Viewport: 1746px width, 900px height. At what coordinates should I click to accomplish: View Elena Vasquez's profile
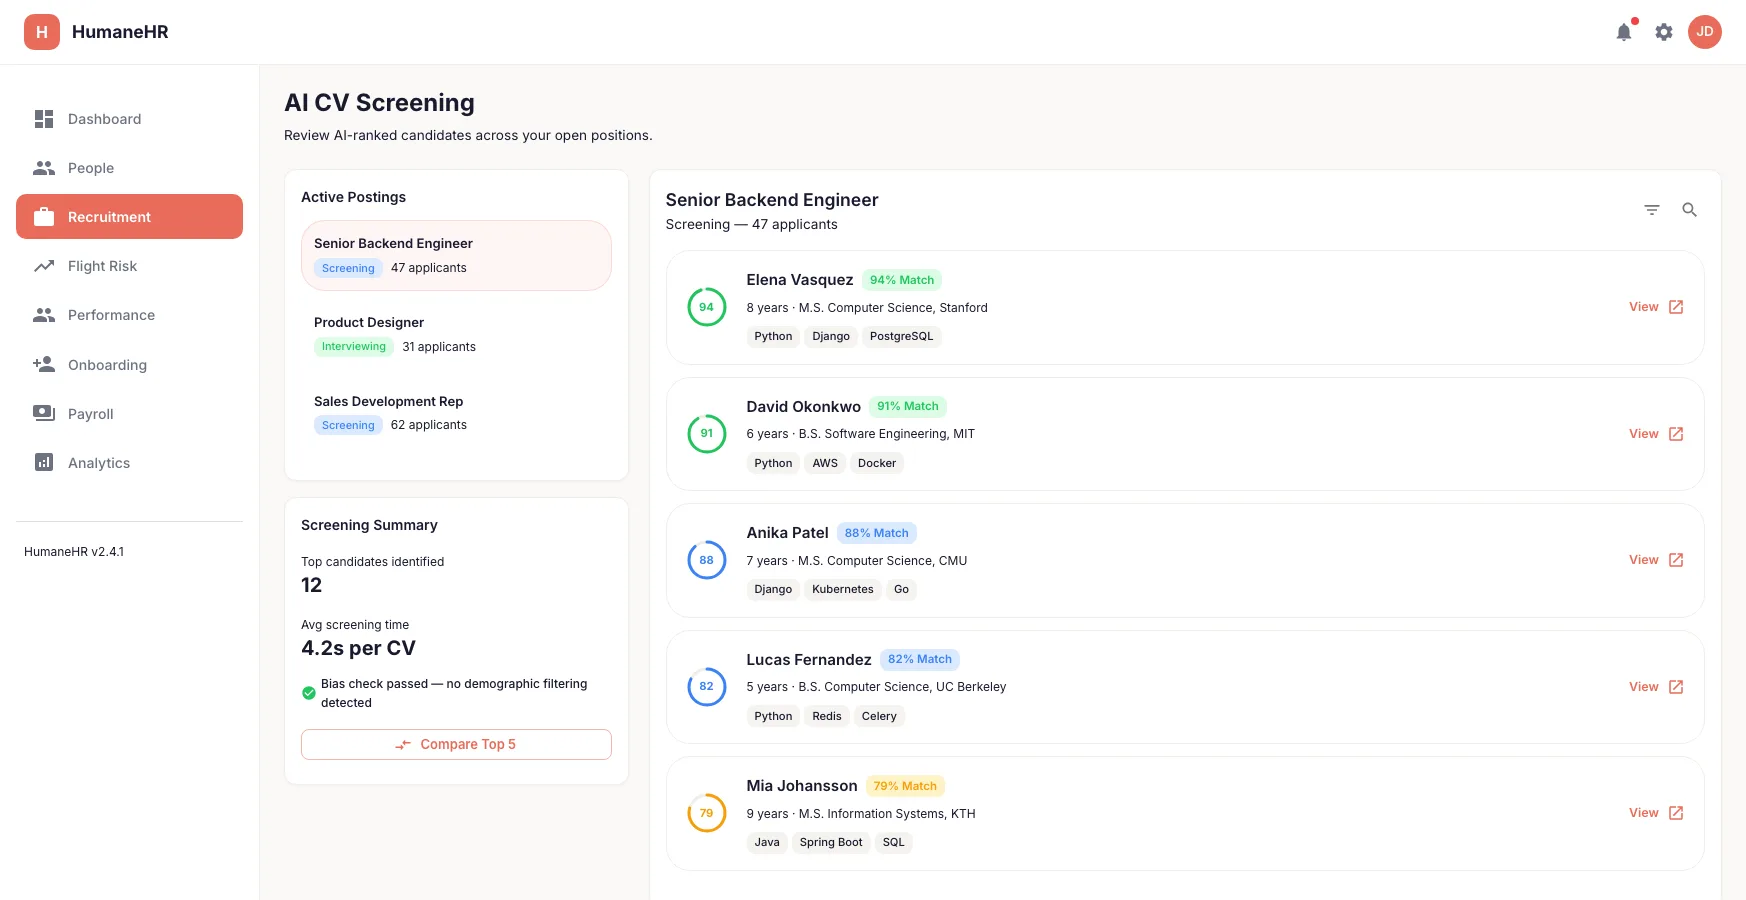(x=1656, y=307)
